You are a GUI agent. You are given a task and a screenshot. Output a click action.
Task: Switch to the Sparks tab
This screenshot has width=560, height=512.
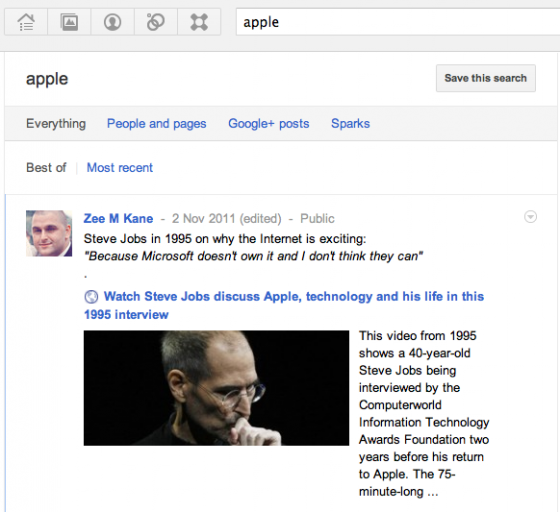coord(350,124)
